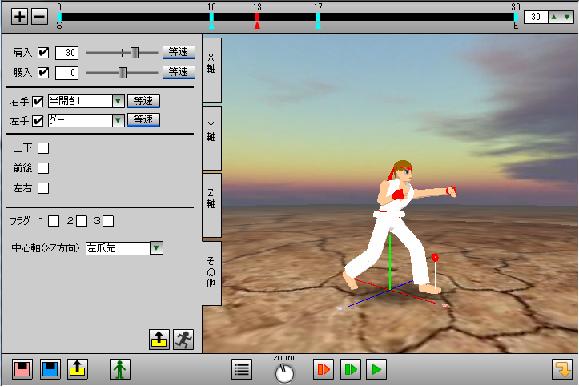Click the frame count down arrow

tap(567, 17)
